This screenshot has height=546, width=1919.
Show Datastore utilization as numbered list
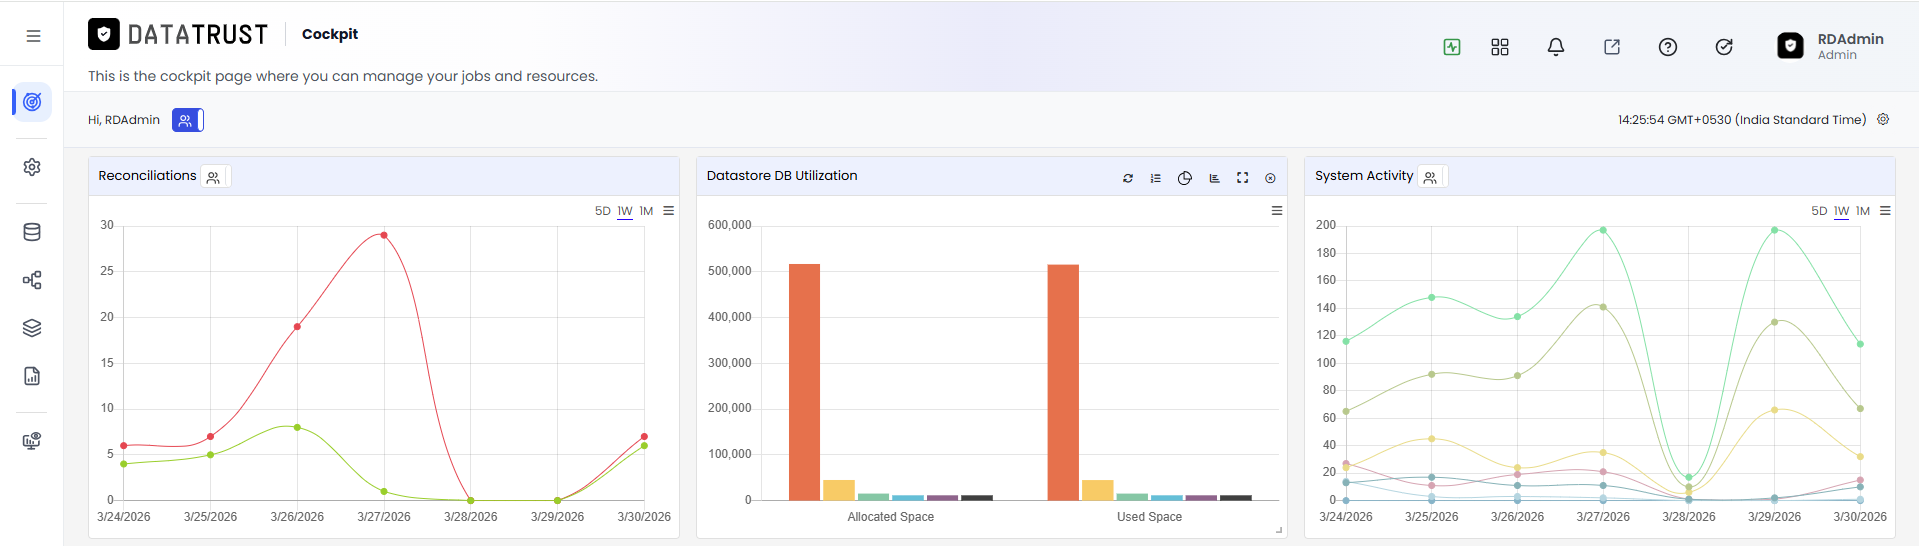coord(1156,178)
